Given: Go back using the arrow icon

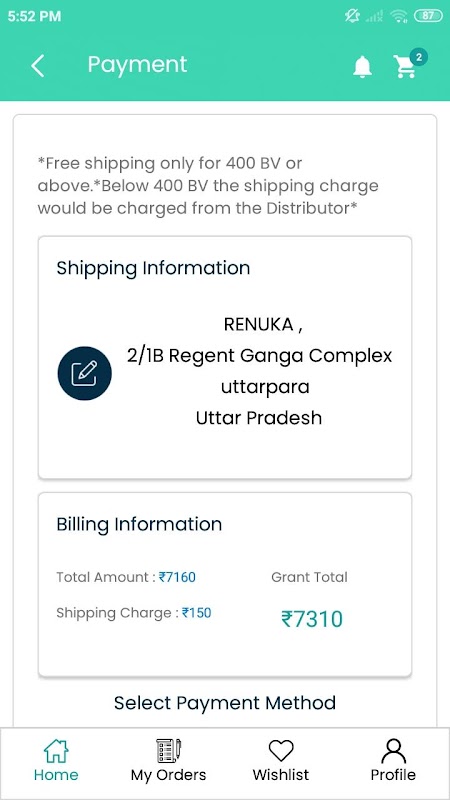Looking at the screenshot, I should click(x=38, y=66).
